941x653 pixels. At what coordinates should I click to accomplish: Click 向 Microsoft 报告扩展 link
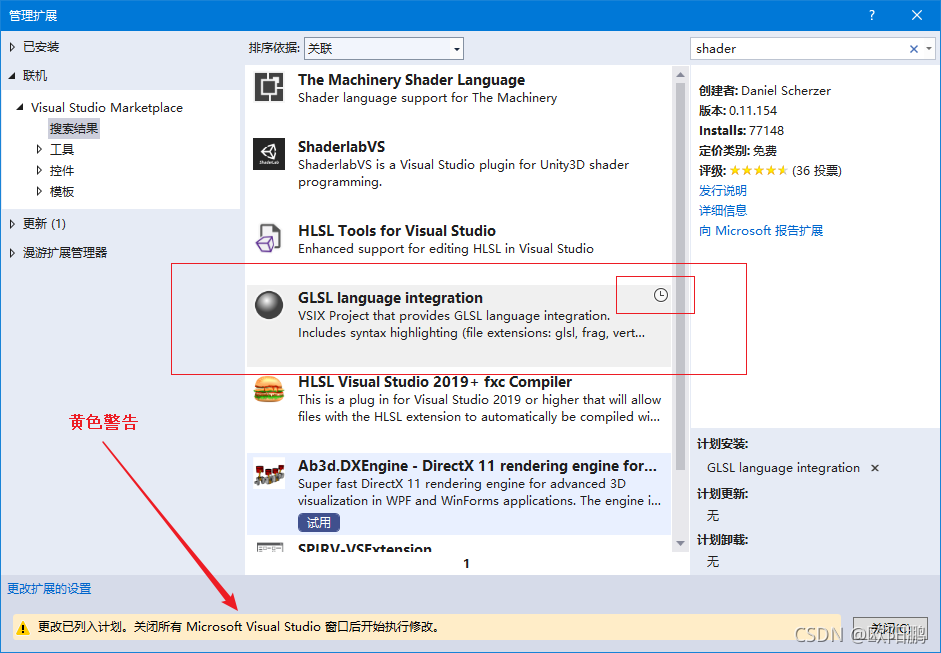point(760,230)
